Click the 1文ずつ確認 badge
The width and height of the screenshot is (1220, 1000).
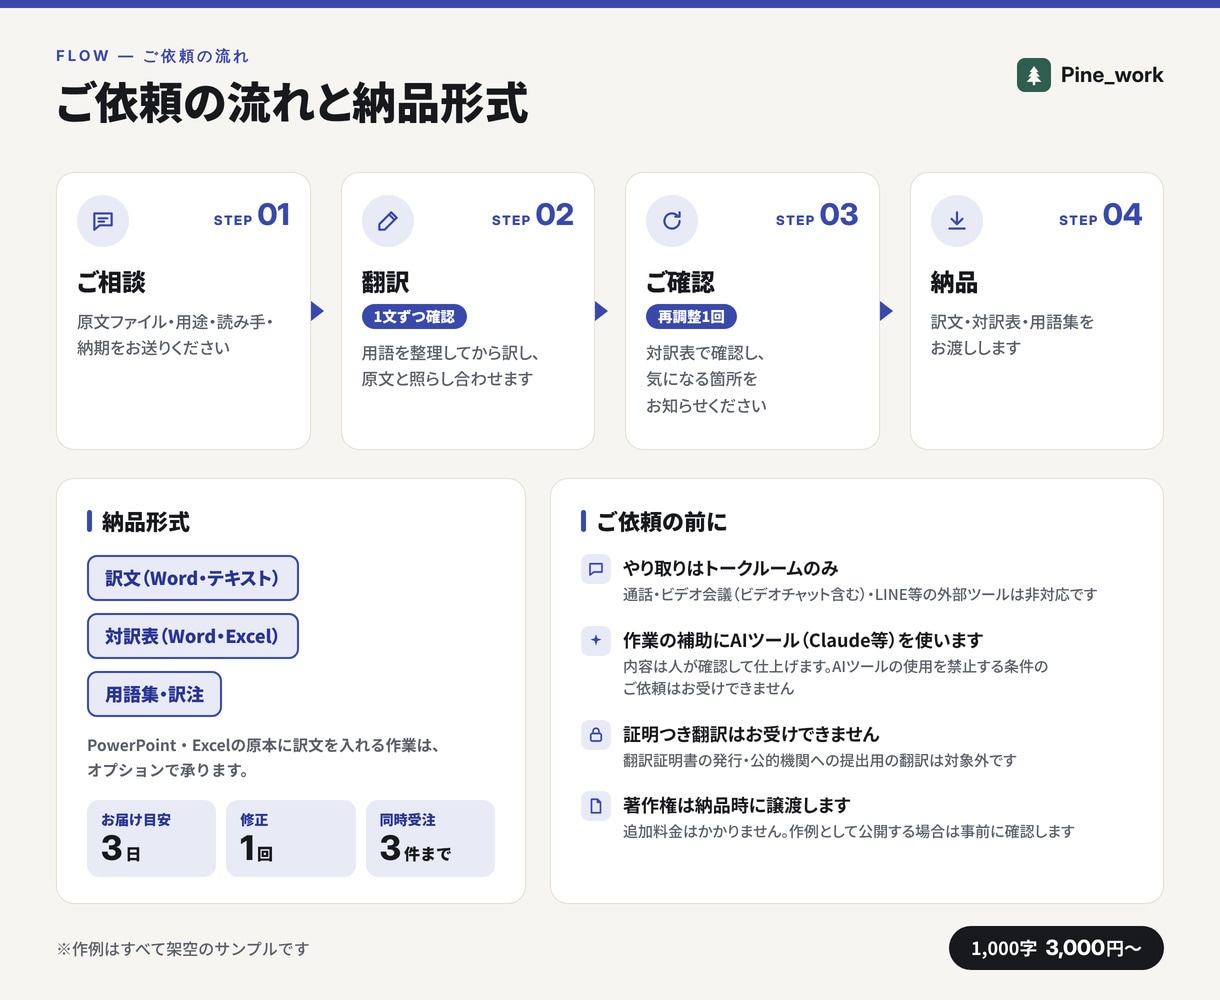point(414,317)
